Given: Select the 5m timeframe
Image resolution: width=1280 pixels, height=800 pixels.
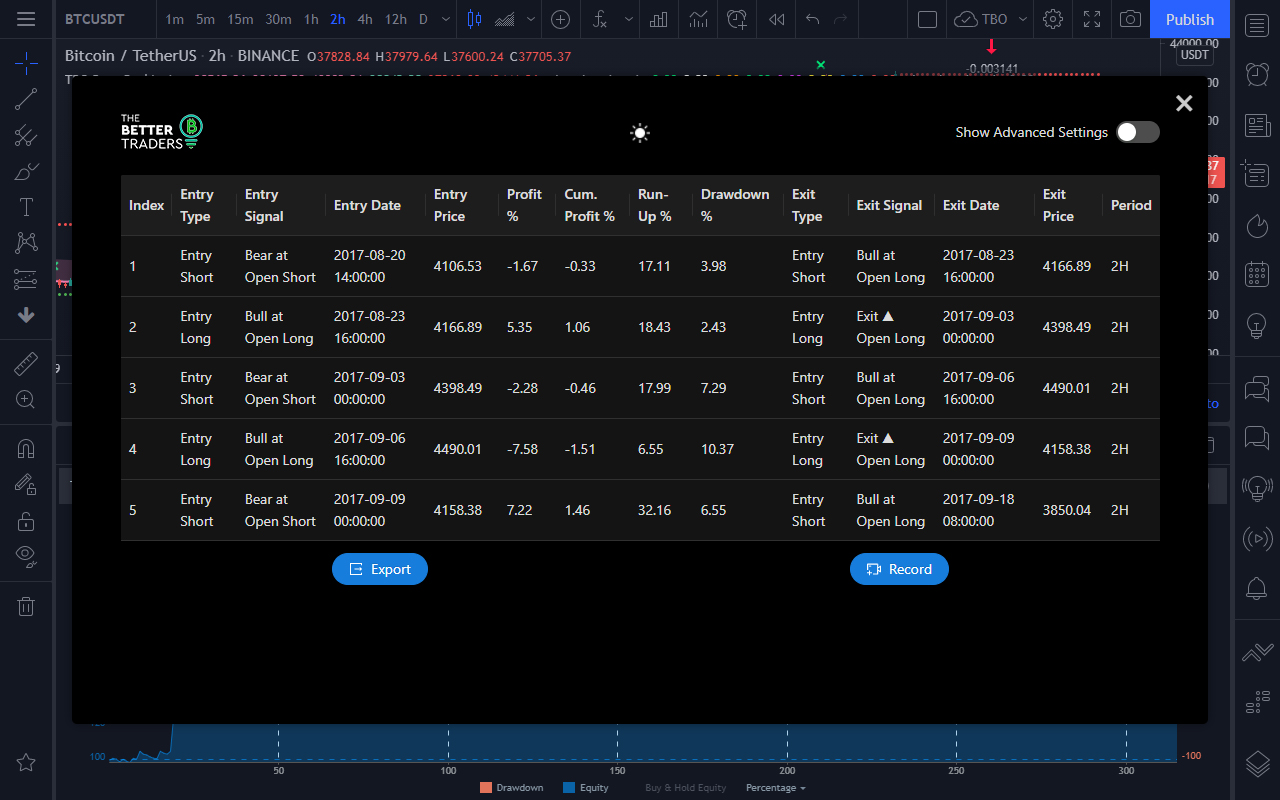Looking at the screenshot, I should 205,19.
